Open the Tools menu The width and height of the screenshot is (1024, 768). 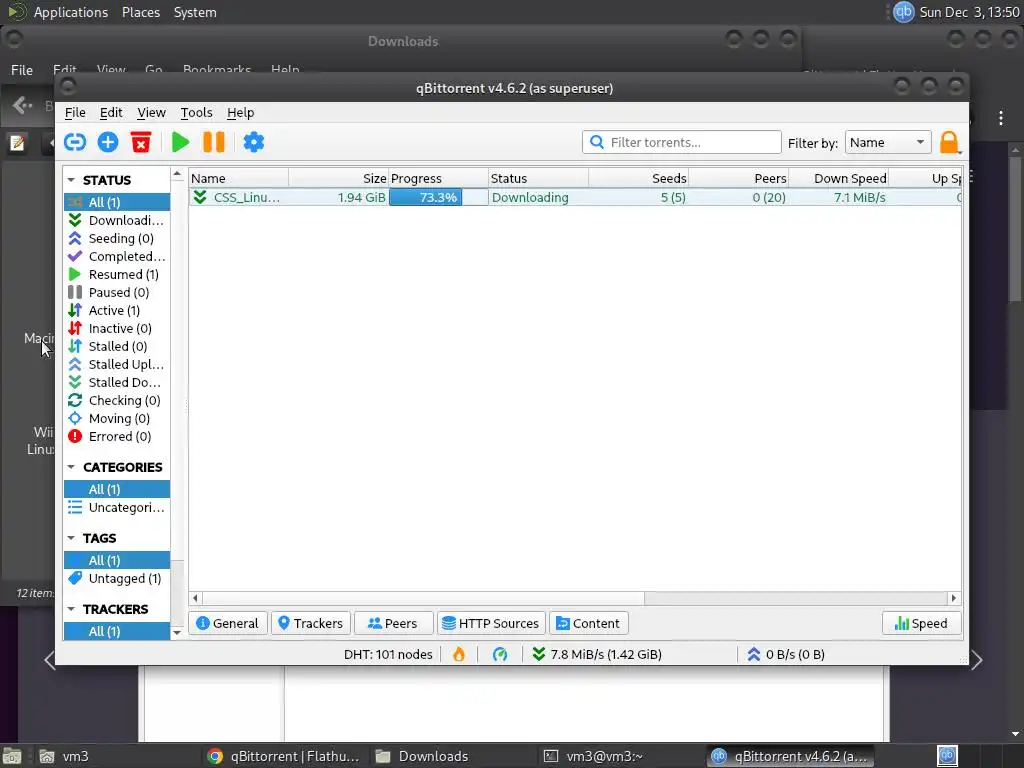point(197,112)
